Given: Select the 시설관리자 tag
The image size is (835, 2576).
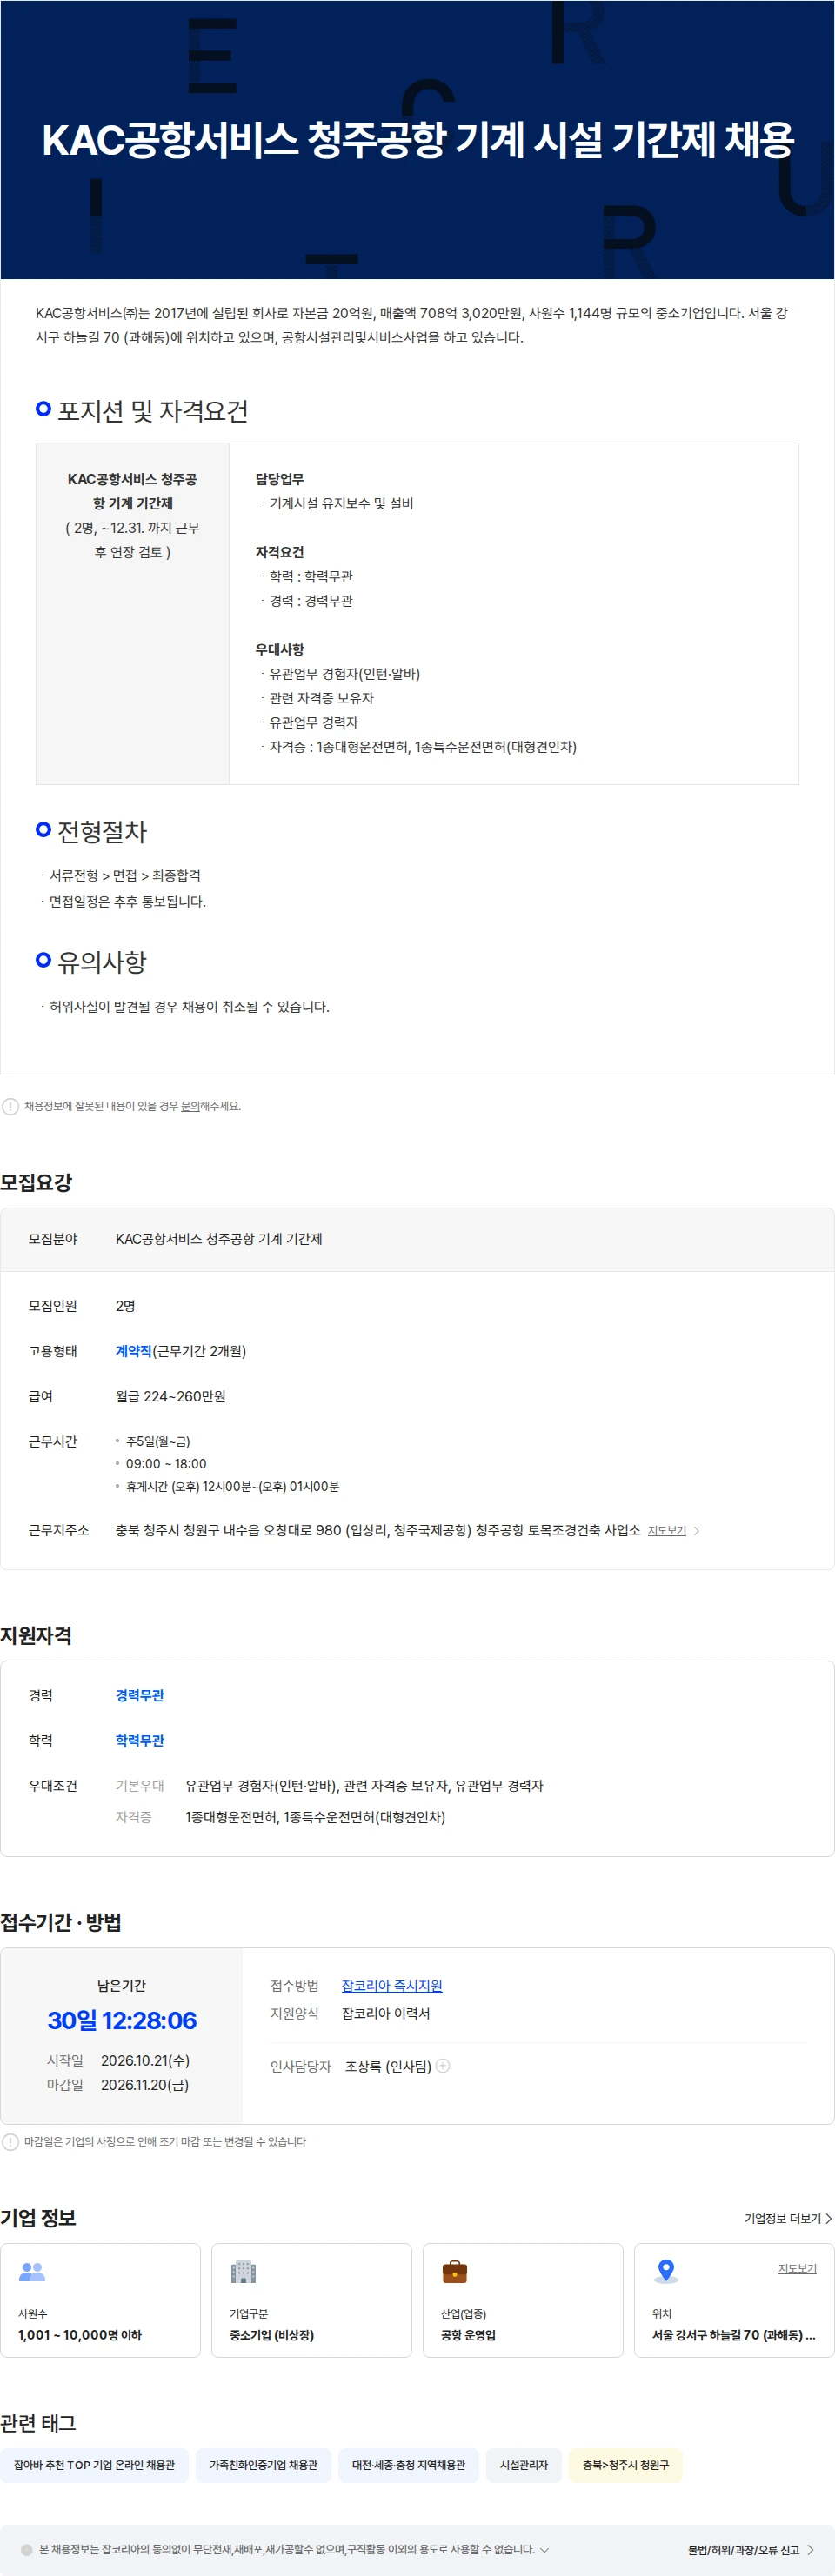Looking at the screenshot, I should coord(524,2465).
